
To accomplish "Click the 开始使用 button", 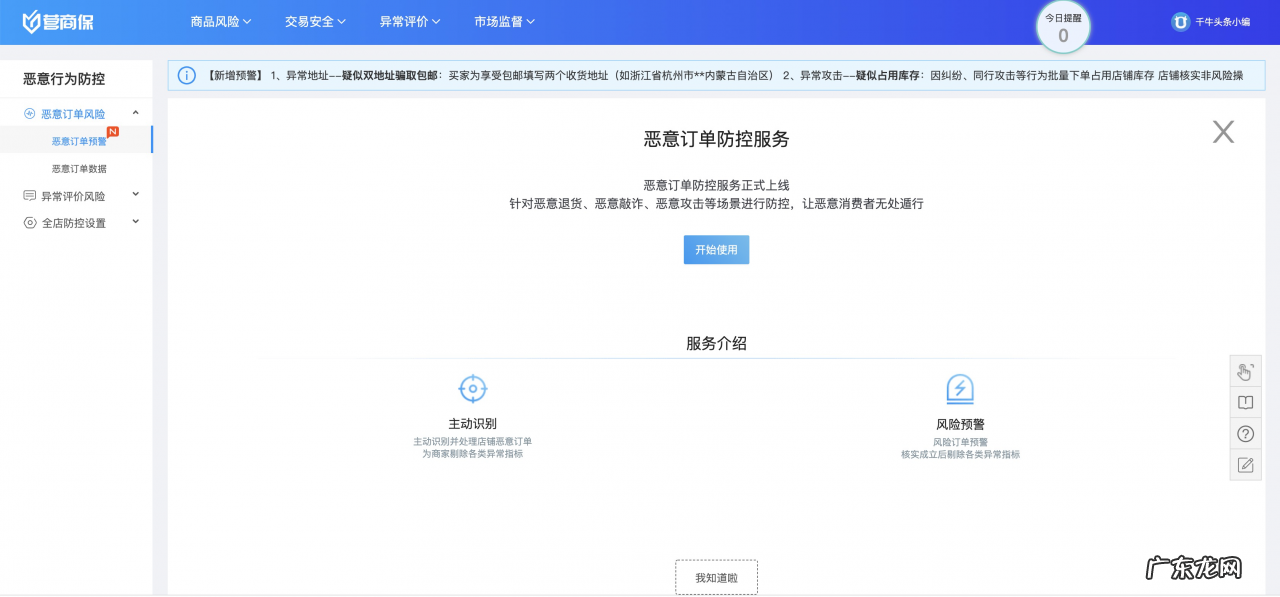I will pyautogui.click(x=716, y=250).
